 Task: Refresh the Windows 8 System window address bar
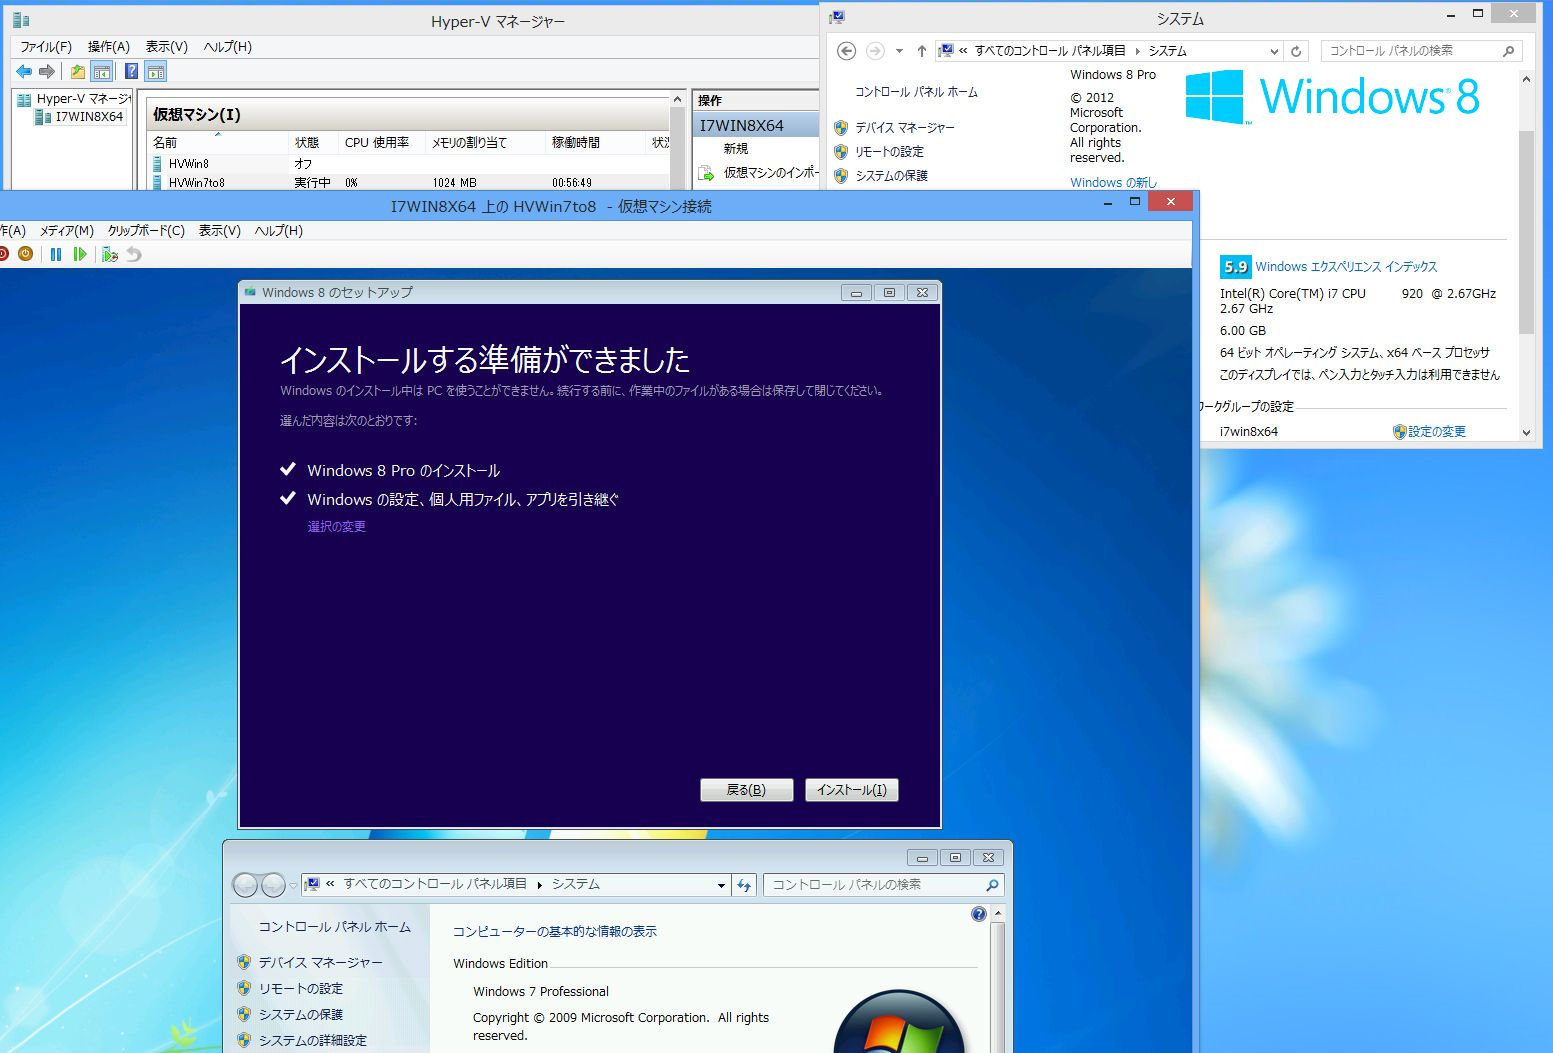(1296, 51)
